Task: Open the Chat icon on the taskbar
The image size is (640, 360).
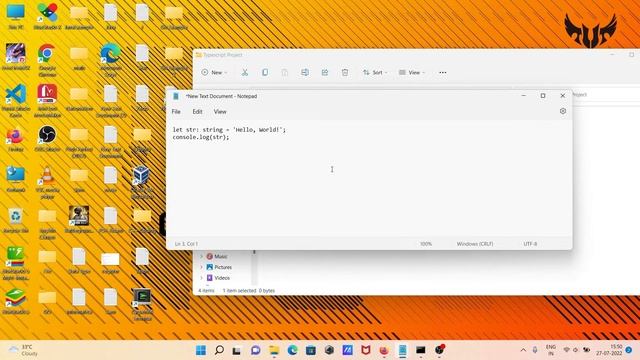Action: pyautogui.click(x=256, y=350)
